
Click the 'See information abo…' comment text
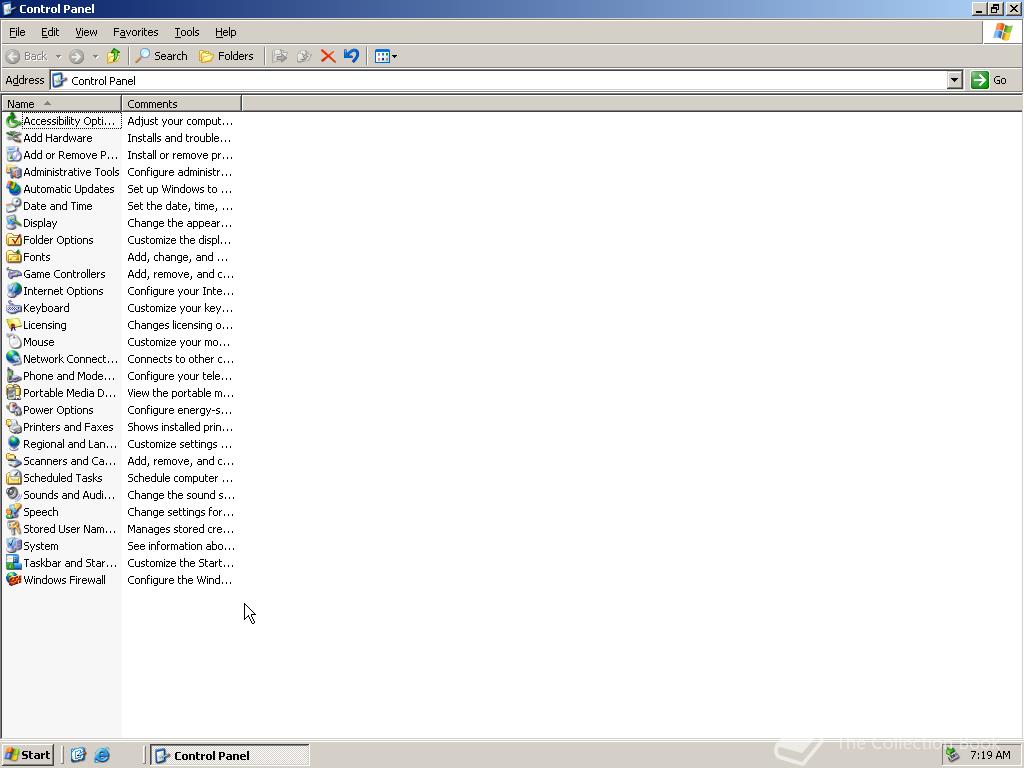pos(181,546)
